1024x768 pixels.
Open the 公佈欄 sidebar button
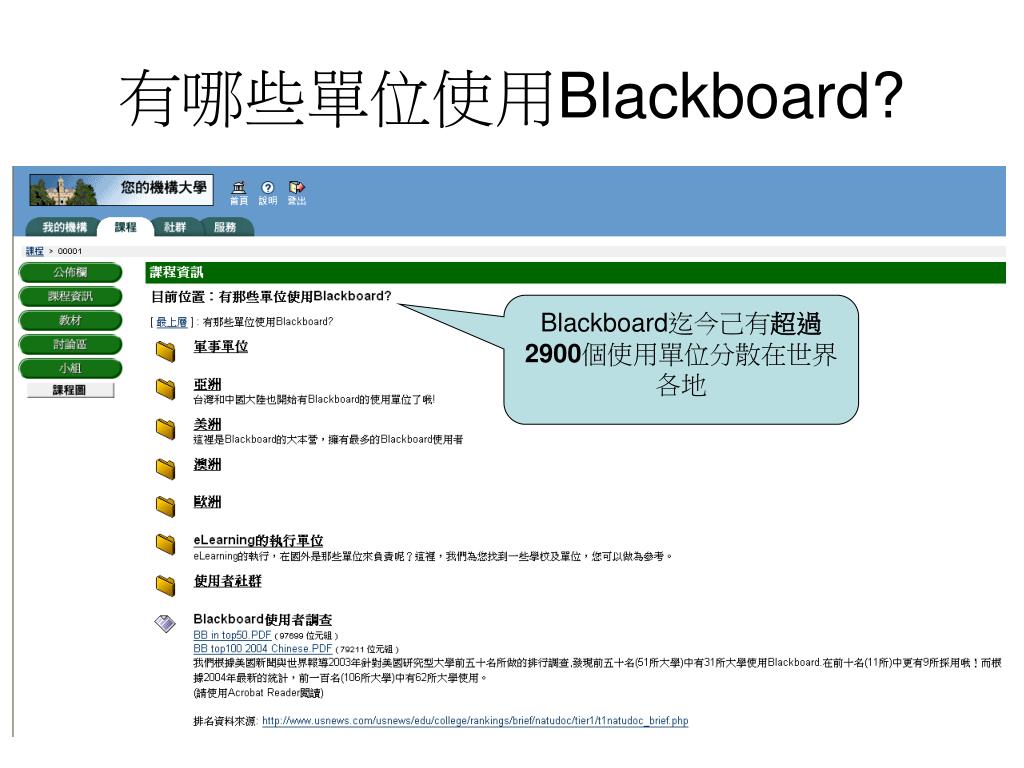pos(71,272)
